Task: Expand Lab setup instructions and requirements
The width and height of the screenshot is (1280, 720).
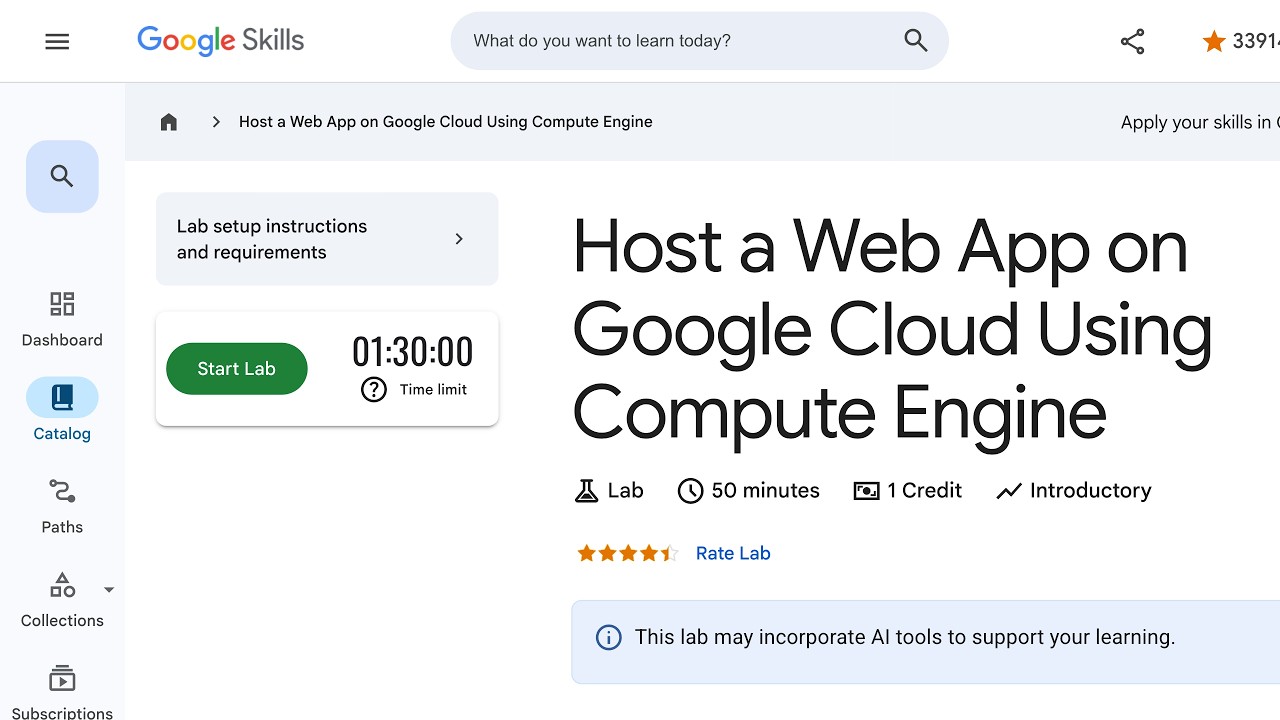Action: [327, 239]
